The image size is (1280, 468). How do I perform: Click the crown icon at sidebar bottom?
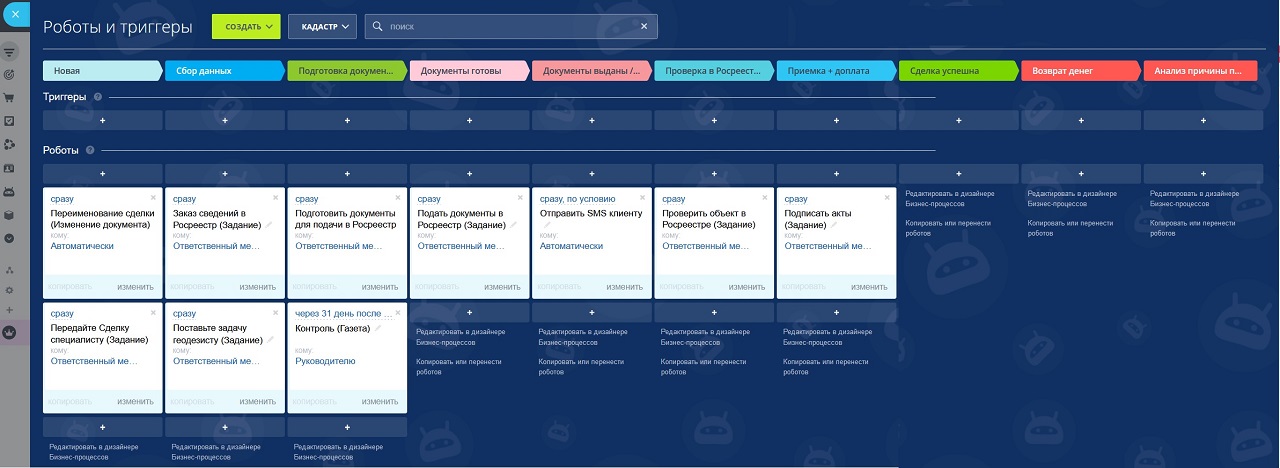point(9,332)
